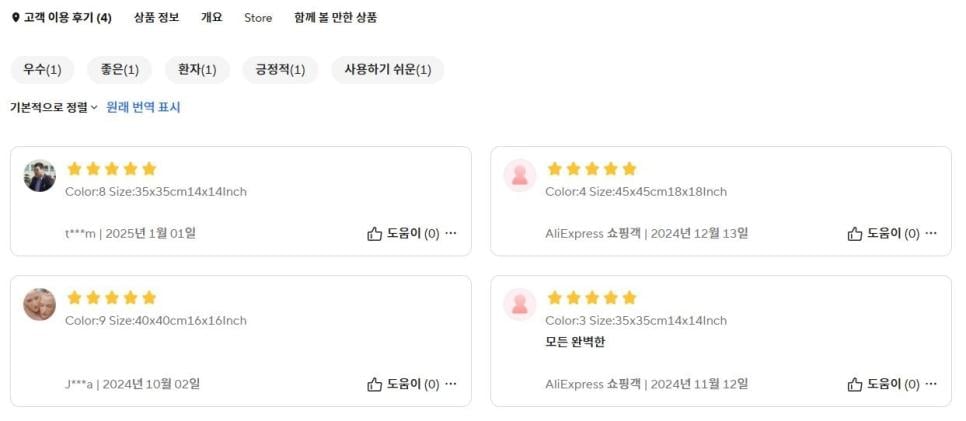Click the location pin icon beside 고객 이용 후기

point(15,18)
